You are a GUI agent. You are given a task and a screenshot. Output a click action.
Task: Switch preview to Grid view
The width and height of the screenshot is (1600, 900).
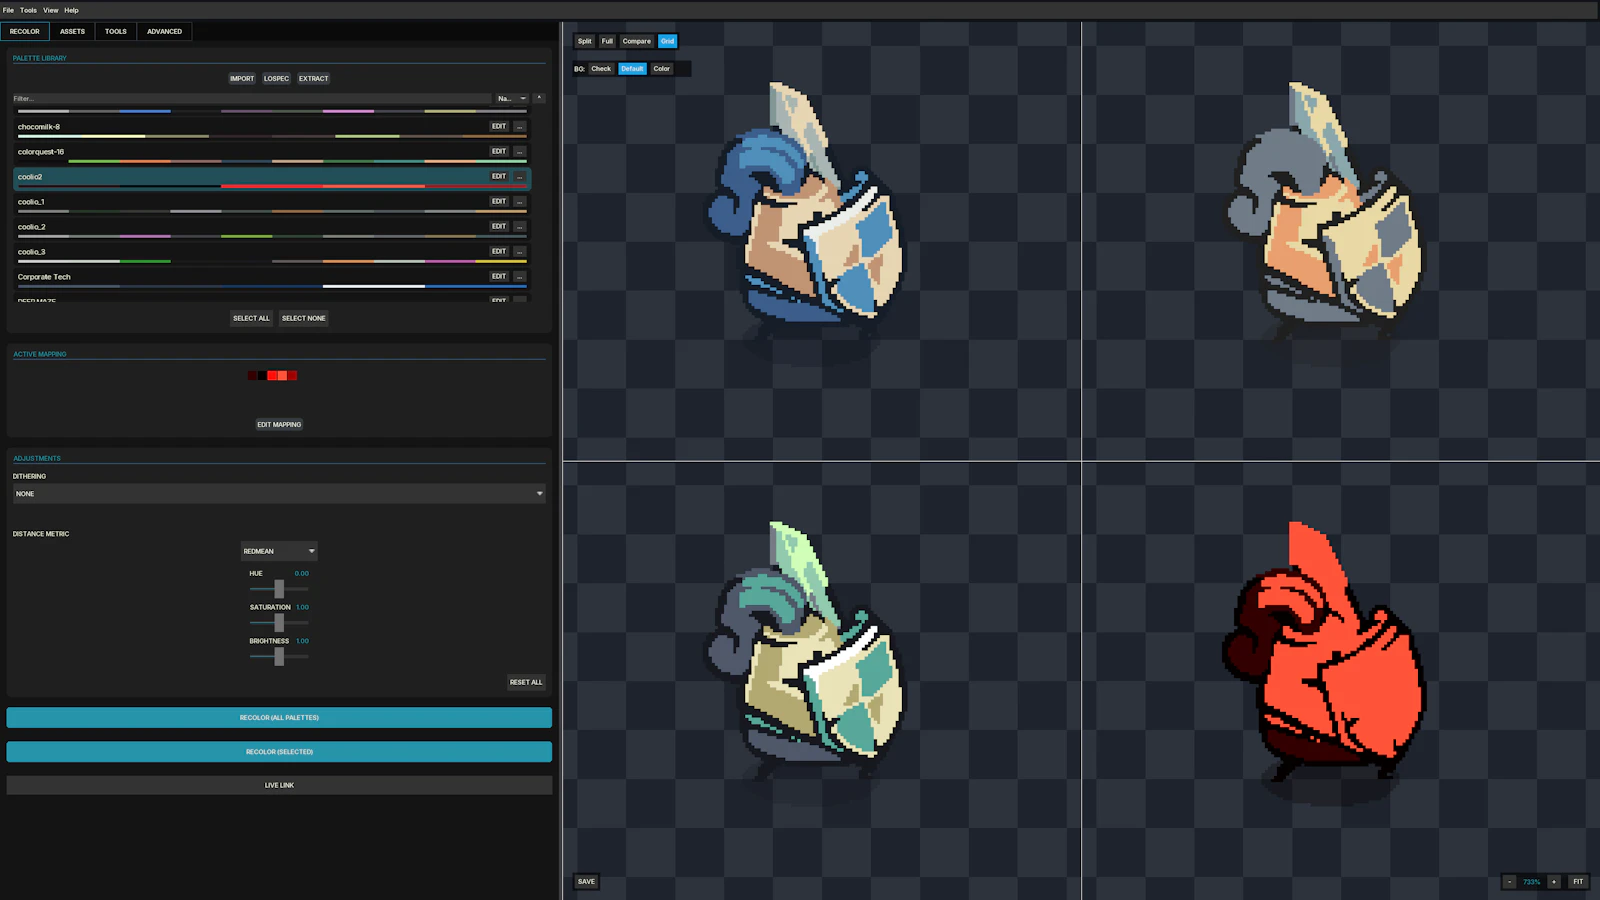pyautogui.click(x=667, y=41)
